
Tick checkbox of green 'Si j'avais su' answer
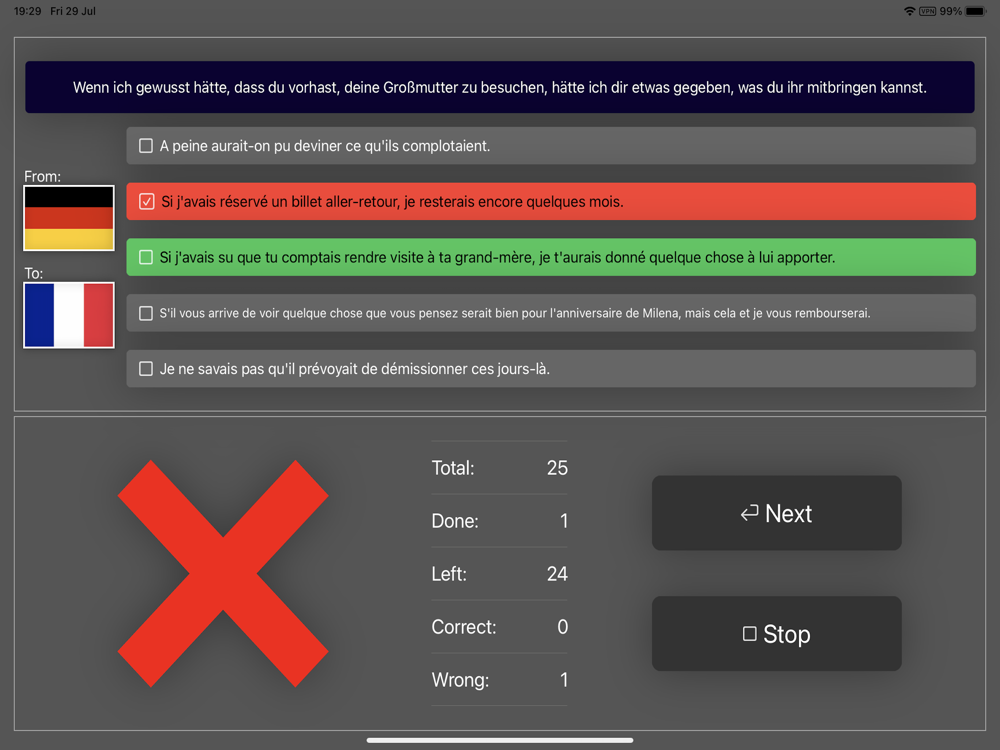pos(146,257)
